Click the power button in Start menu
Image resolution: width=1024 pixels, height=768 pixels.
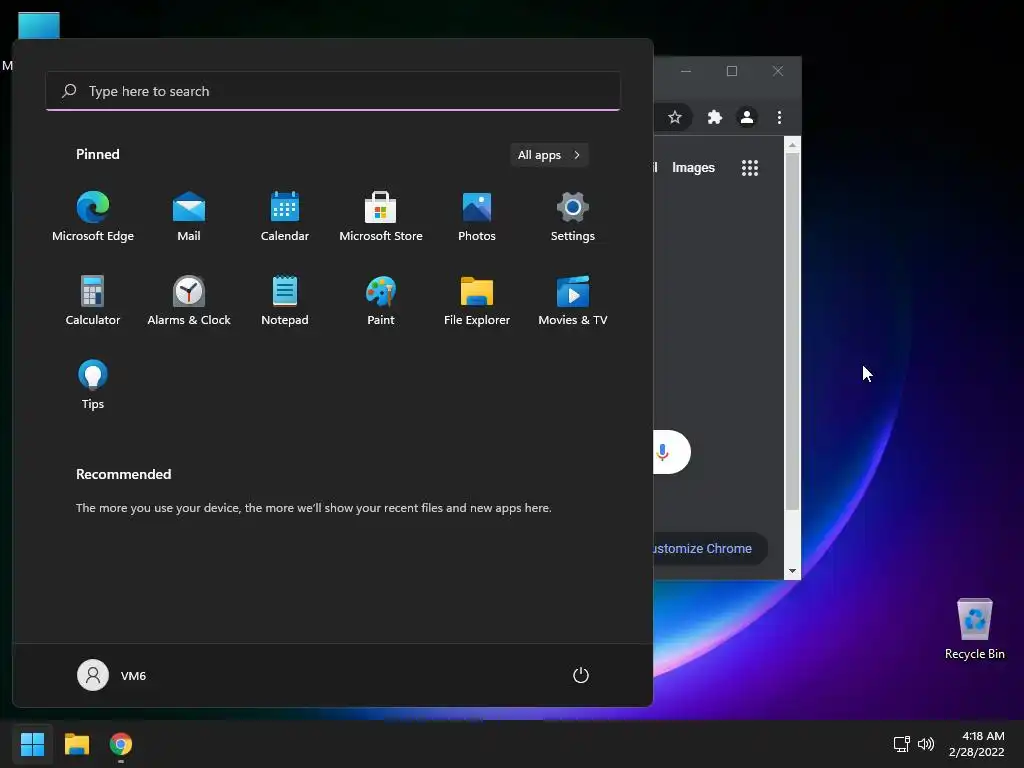[581, 675]
